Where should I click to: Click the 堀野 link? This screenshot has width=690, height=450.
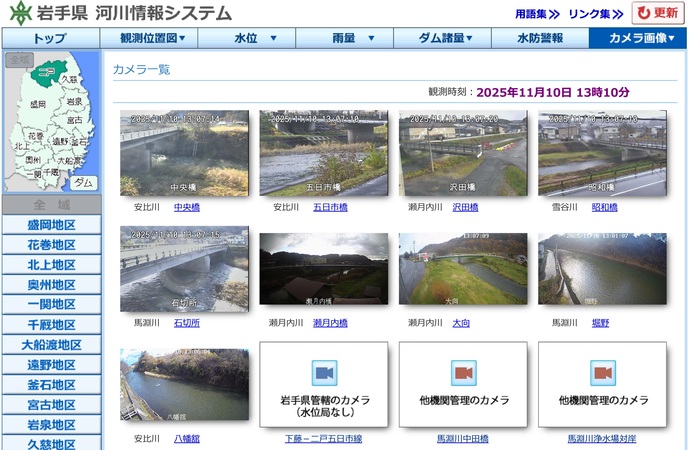pos(600,323)
